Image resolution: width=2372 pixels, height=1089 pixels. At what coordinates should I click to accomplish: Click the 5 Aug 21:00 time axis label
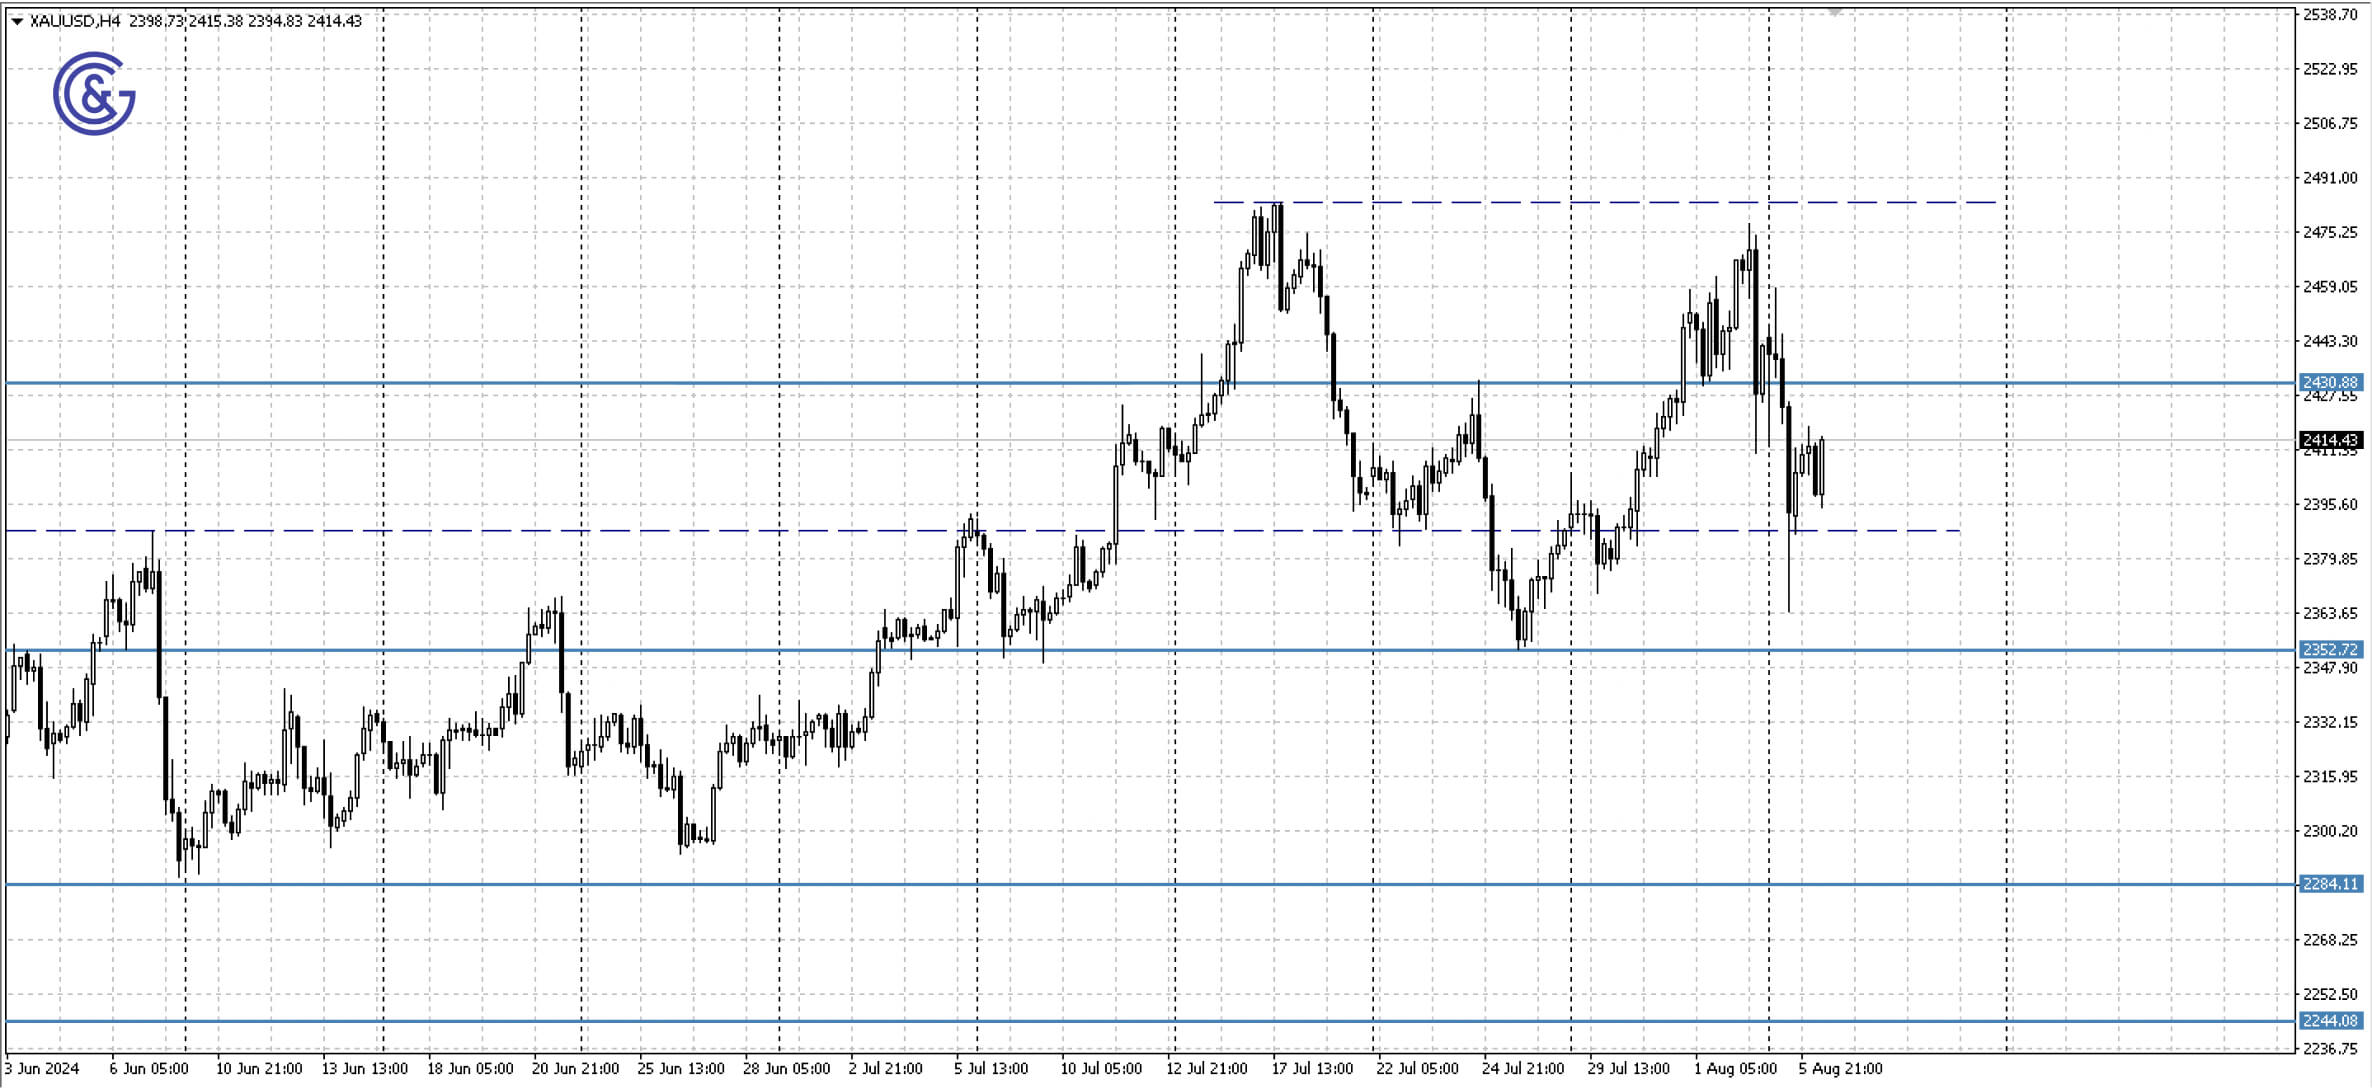point(1840,1068)
